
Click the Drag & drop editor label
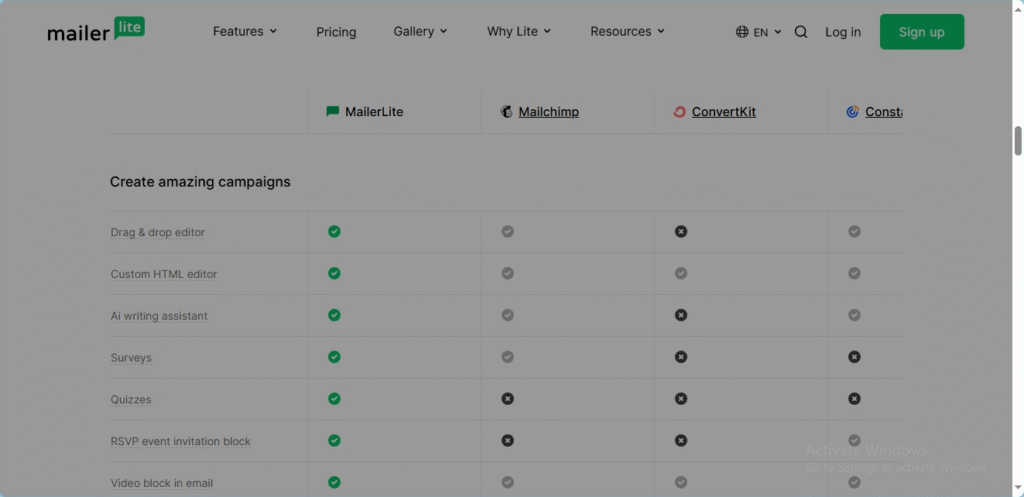(x=157, y=232)
